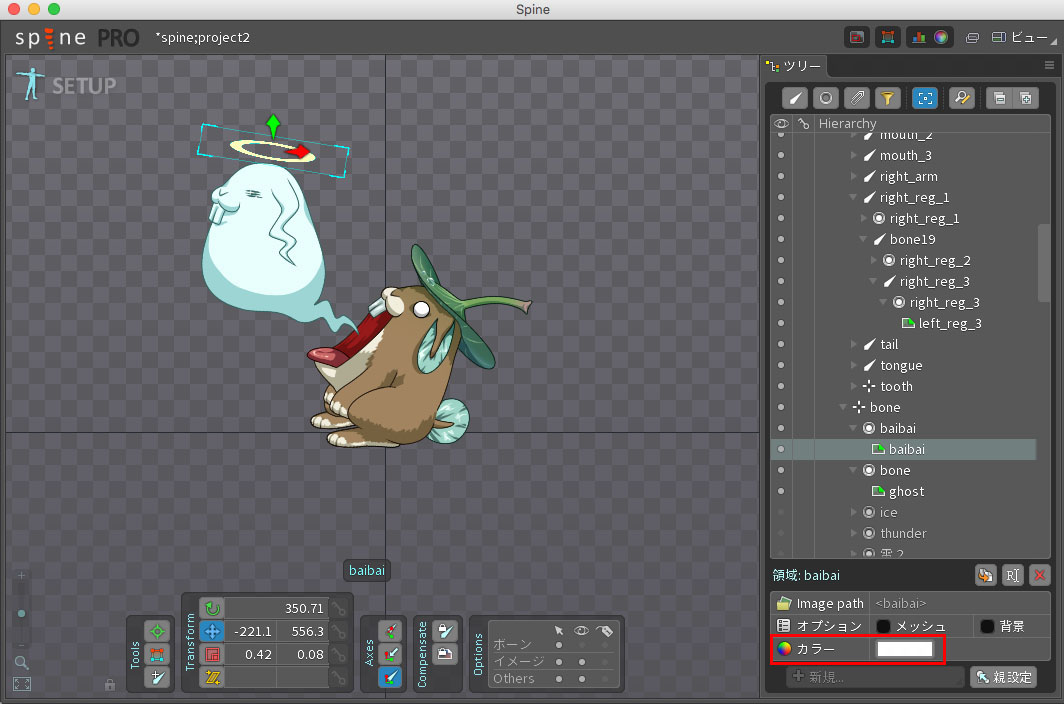Screen dimensions: 1064x704
Task: Choose Parent axes mode
Action: 390,654
